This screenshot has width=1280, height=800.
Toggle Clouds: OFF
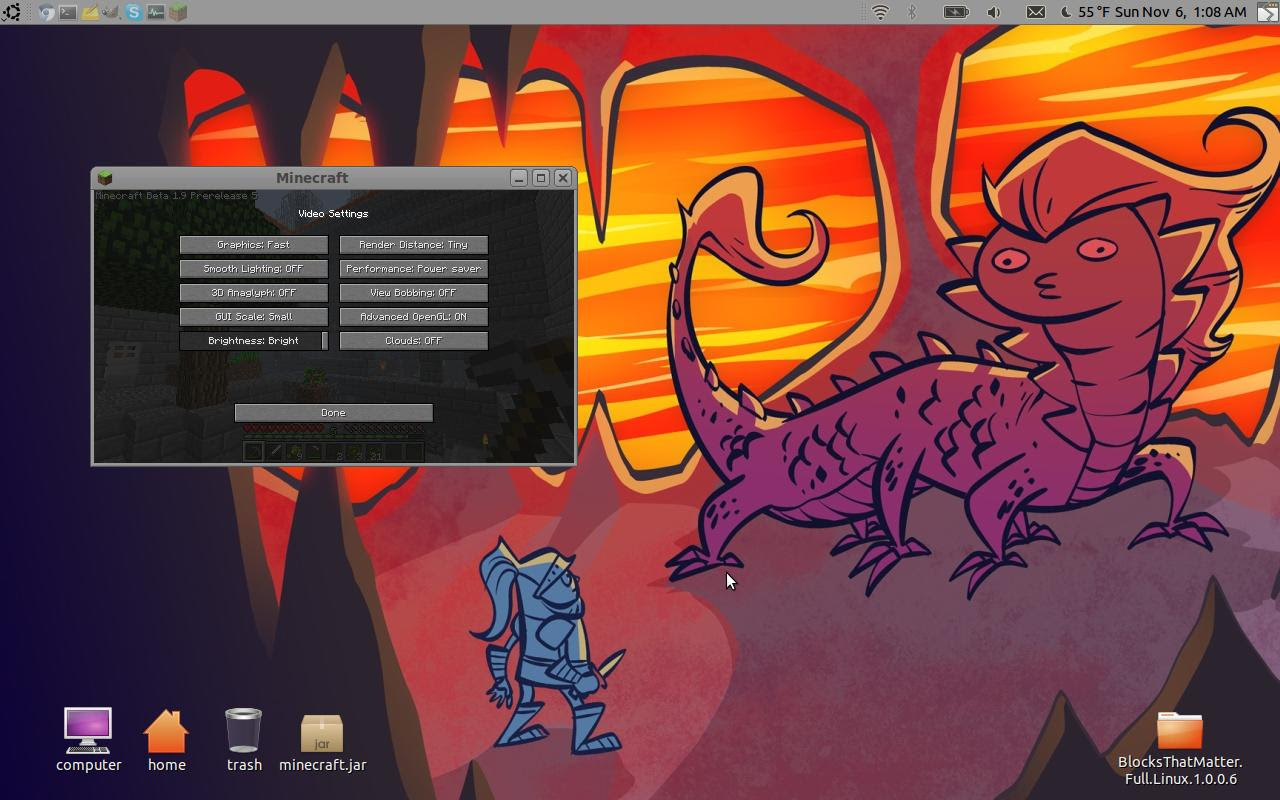coord(414,341)
